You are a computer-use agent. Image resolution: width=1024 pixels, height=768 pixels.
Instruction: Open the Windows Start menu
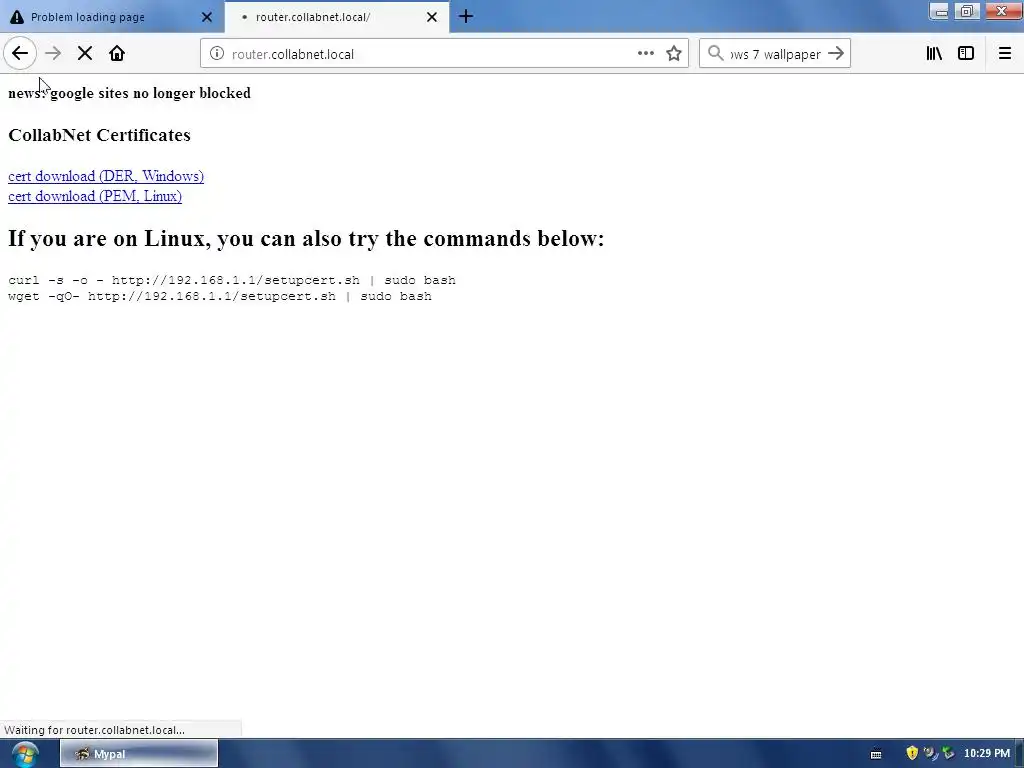pos(25,754)
